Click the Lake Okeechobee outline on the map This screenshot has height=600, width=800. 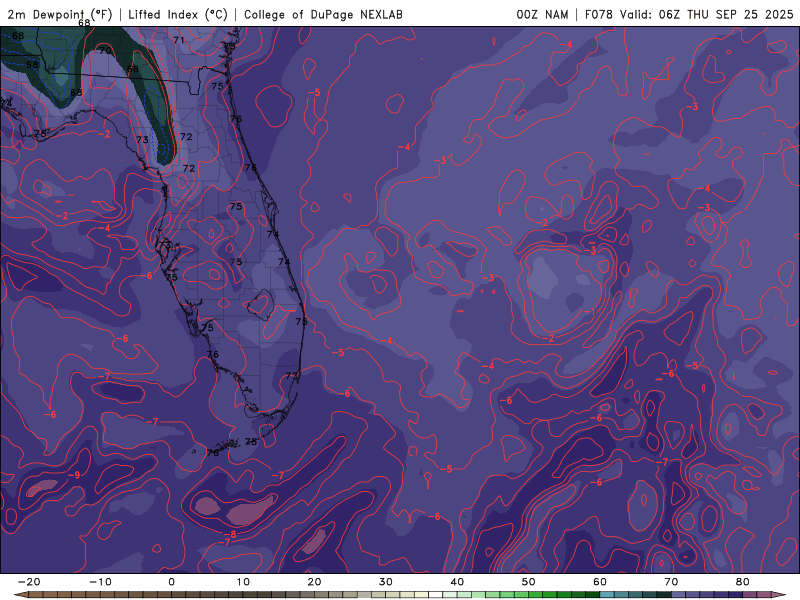[x=261, y=305]
